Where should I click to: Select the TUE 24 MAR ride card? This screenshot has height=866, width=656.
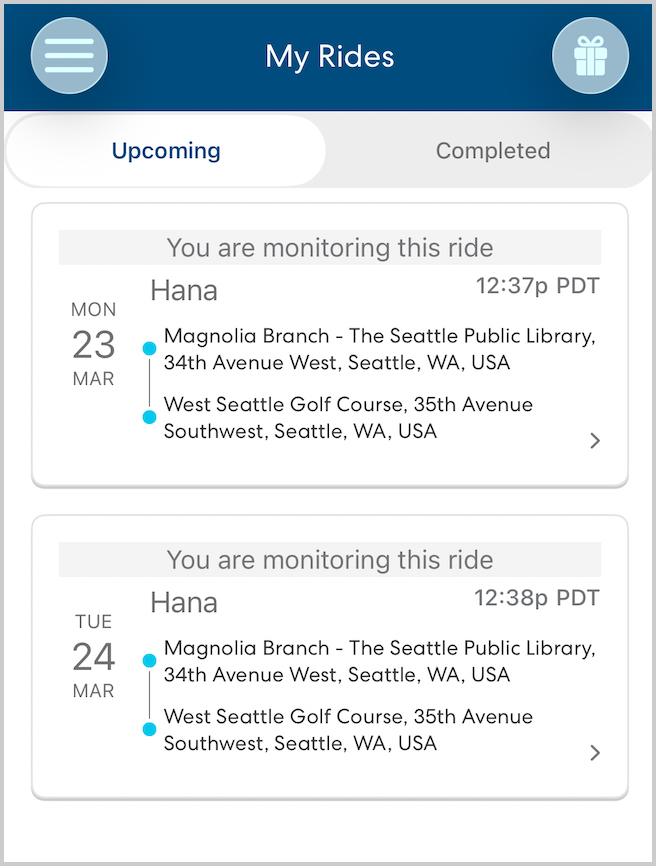328,660
